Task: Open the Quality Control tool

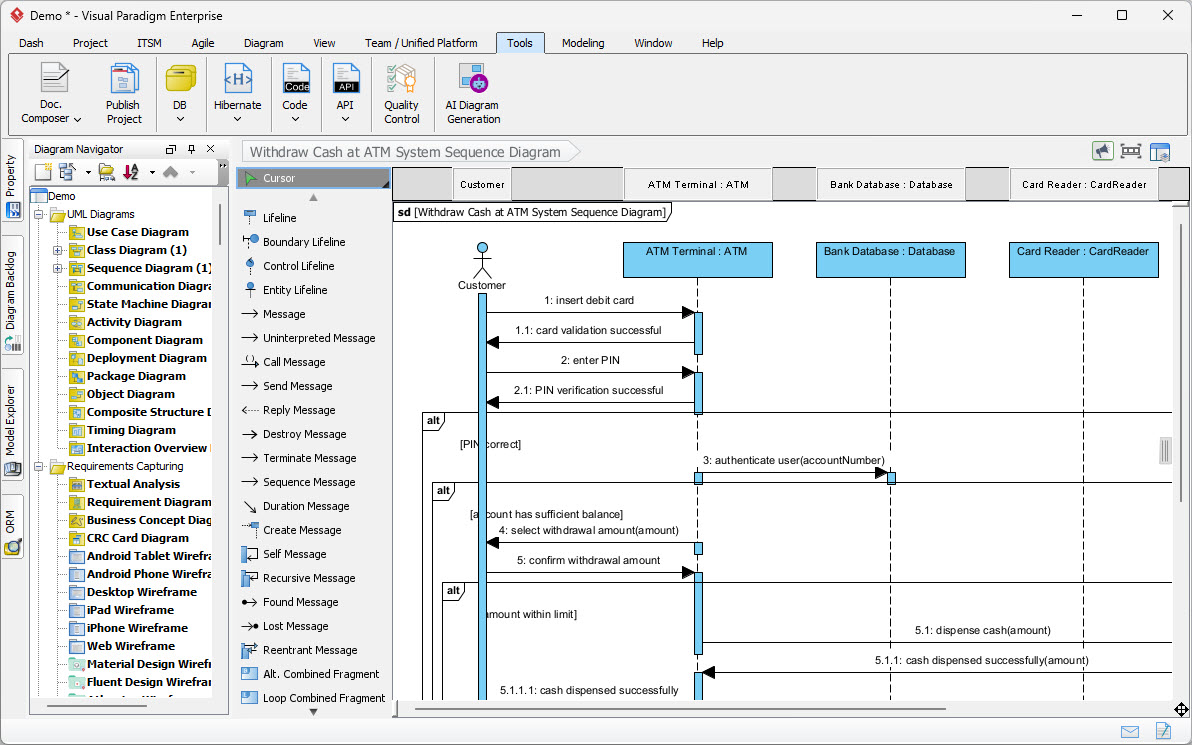Action: pyautogui.click(x=401, y=94)
